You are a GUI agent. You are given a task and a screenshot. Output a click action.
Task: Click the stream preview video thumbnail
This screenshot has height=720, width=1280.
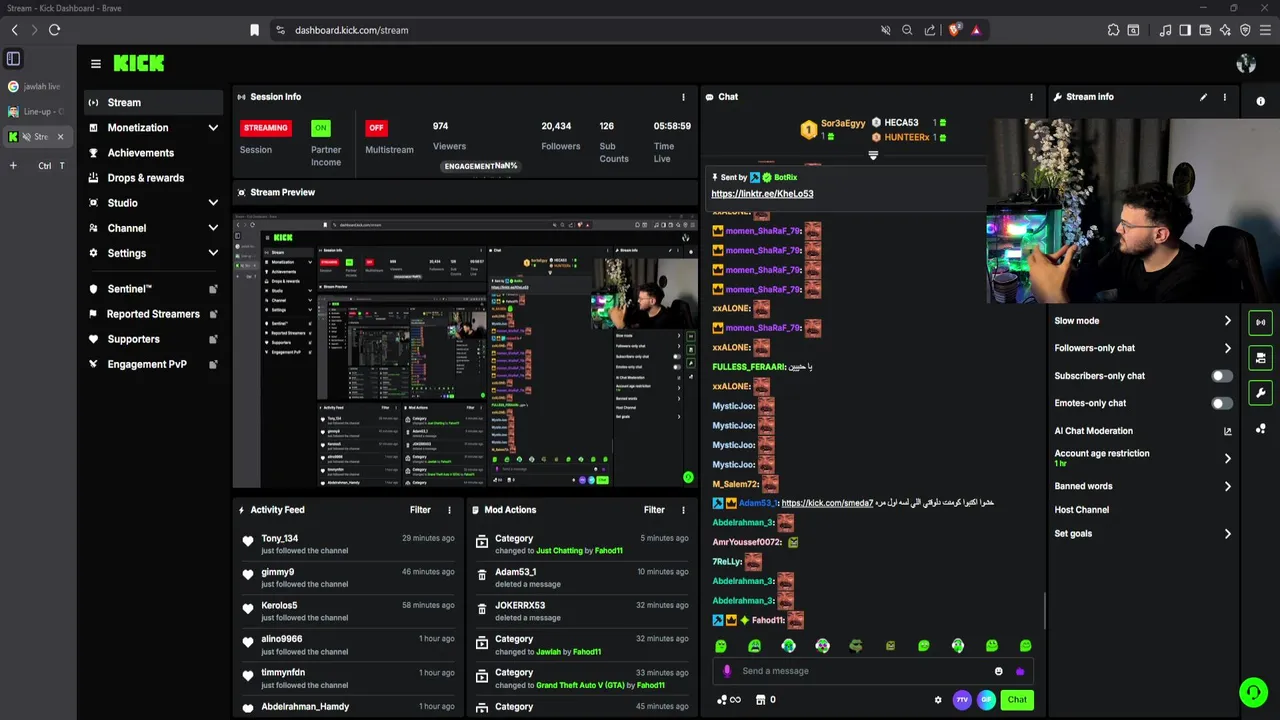coord(465,350)
